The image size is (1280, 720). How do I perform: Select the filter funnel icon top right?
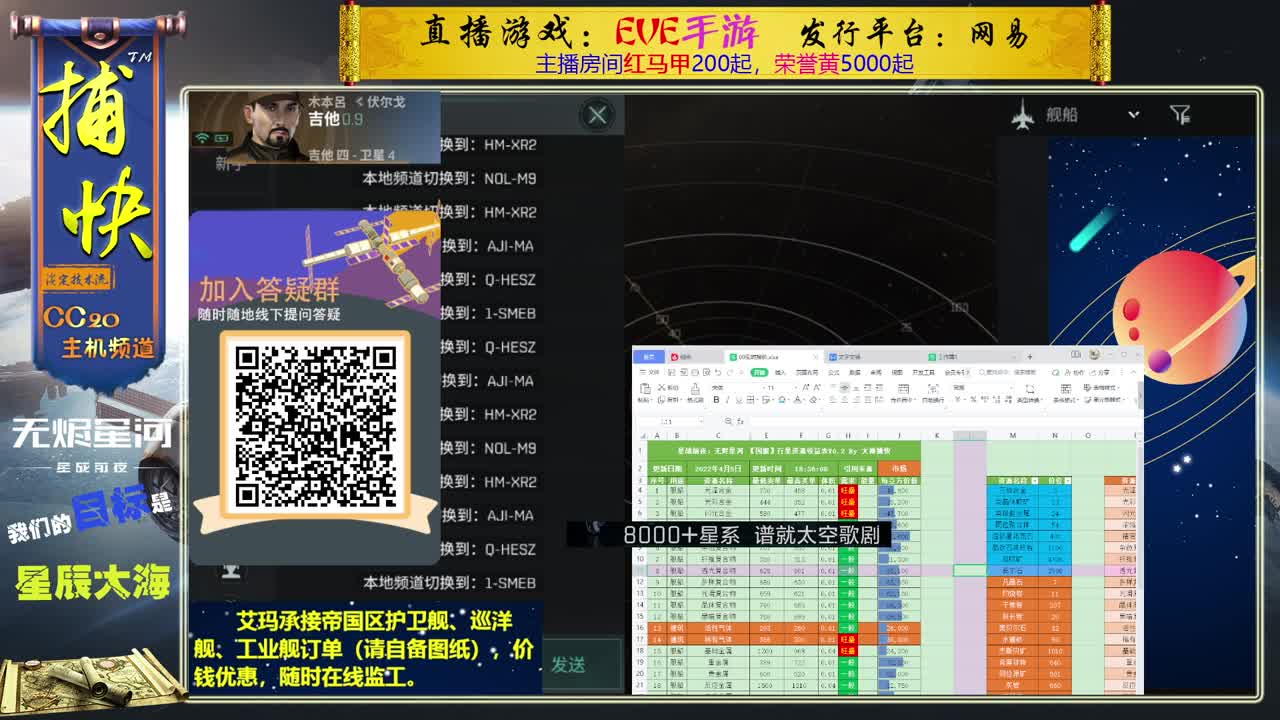1181,115
